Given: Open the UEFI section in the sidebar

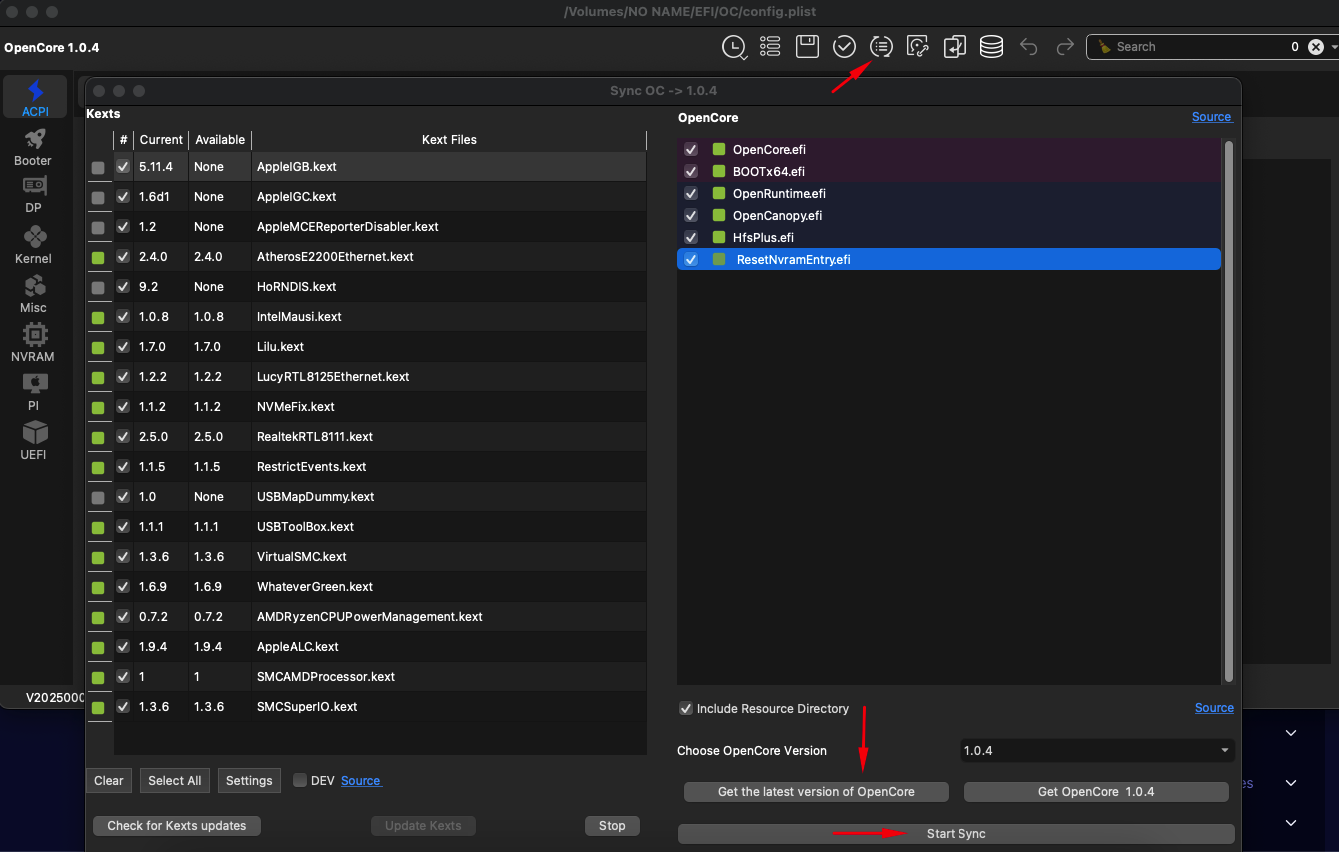Looking at the screenshot, I should coord(33,441).
